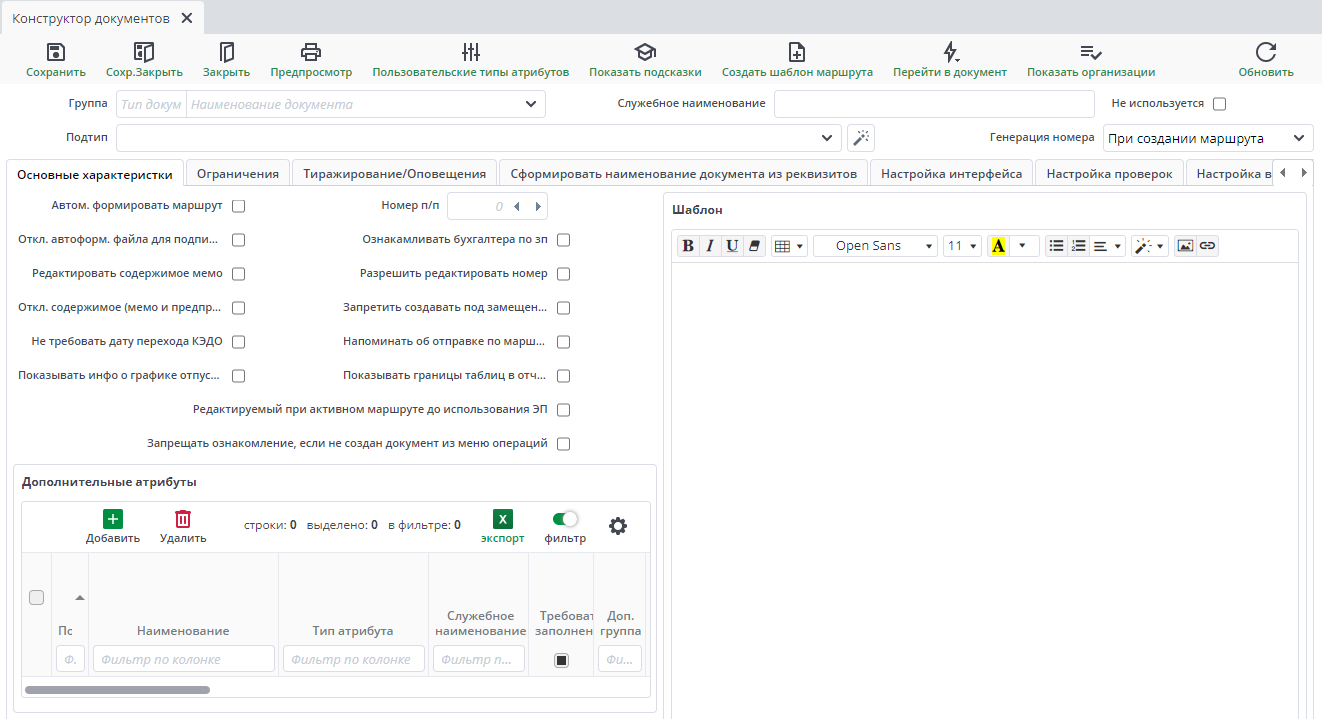Open print preview via Предпросмотр icon
1322x719 pixels.
311,53
